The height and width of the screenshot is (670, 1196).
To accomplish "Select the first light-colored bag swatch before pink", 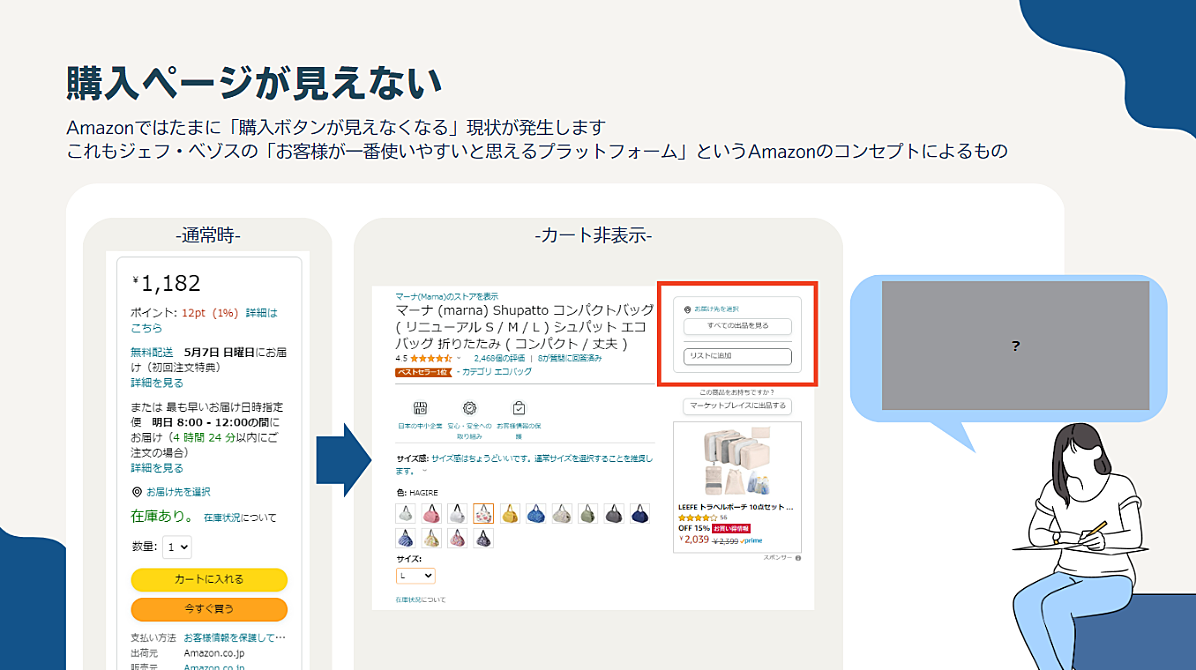I will [x=406, y=514].
